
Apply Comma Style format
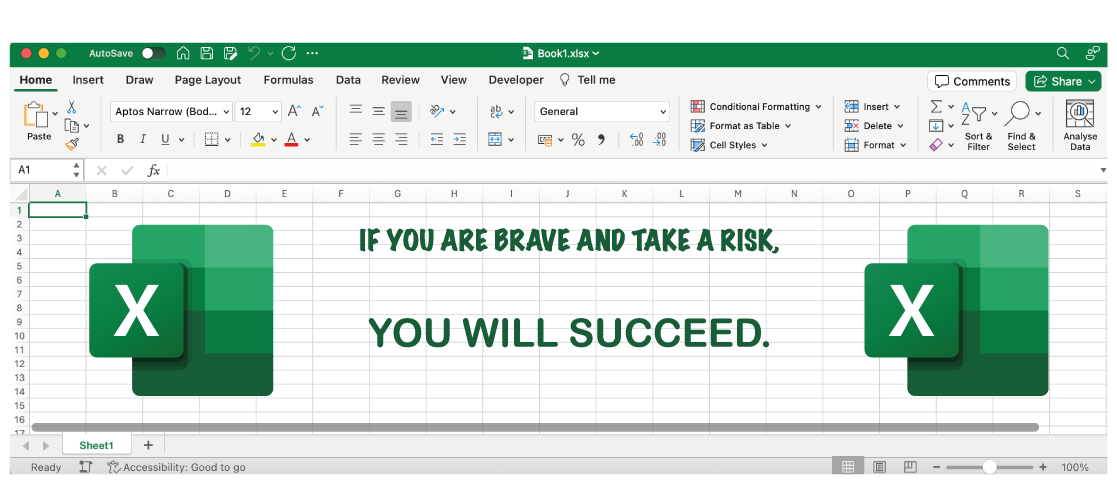pyautogui.click(x=601, y=140)
